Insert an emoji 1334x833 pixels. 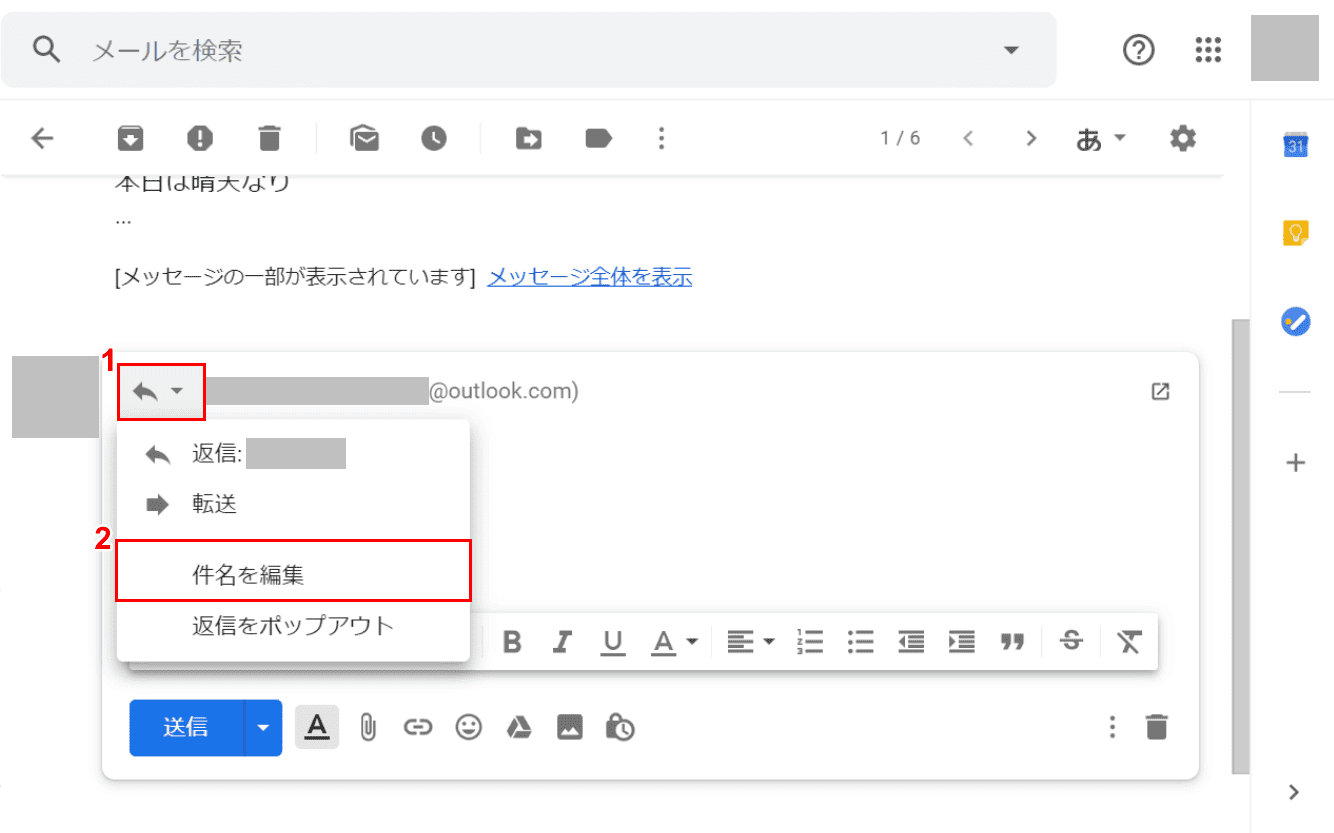click(468, 727)
